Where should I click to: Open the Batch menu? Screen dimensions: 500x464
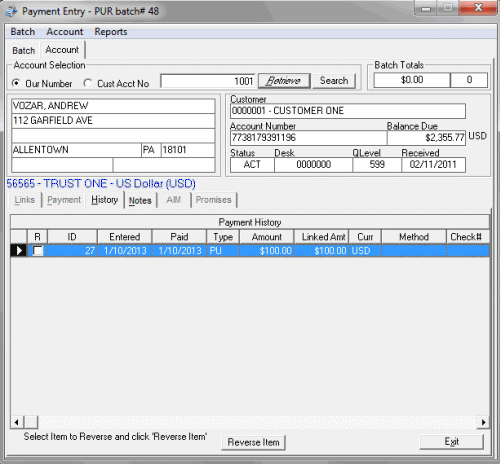(23, 32)
